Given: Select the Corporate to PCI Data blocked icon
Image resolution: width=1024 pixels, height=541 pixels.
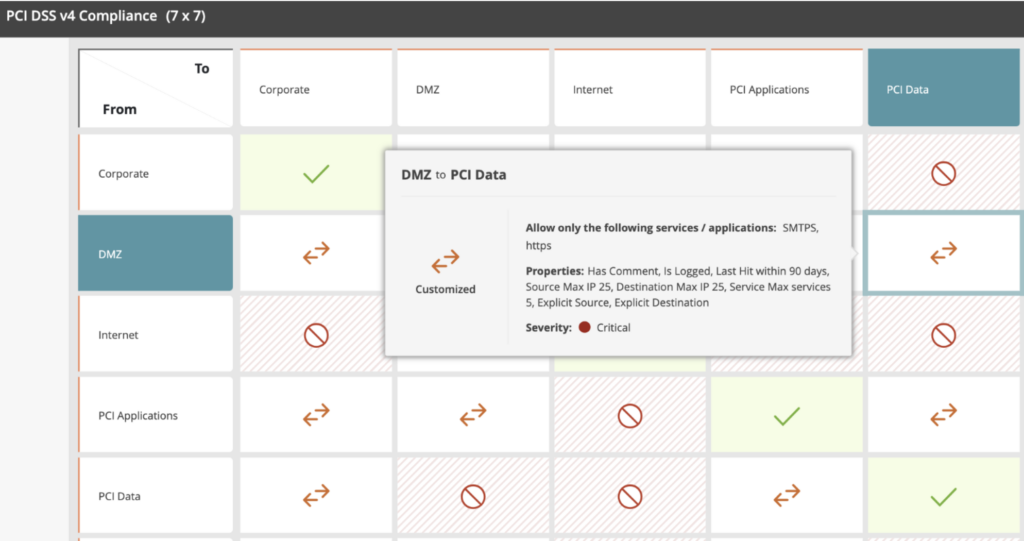Looking at the screenshot, I should (x=943, y=174).
